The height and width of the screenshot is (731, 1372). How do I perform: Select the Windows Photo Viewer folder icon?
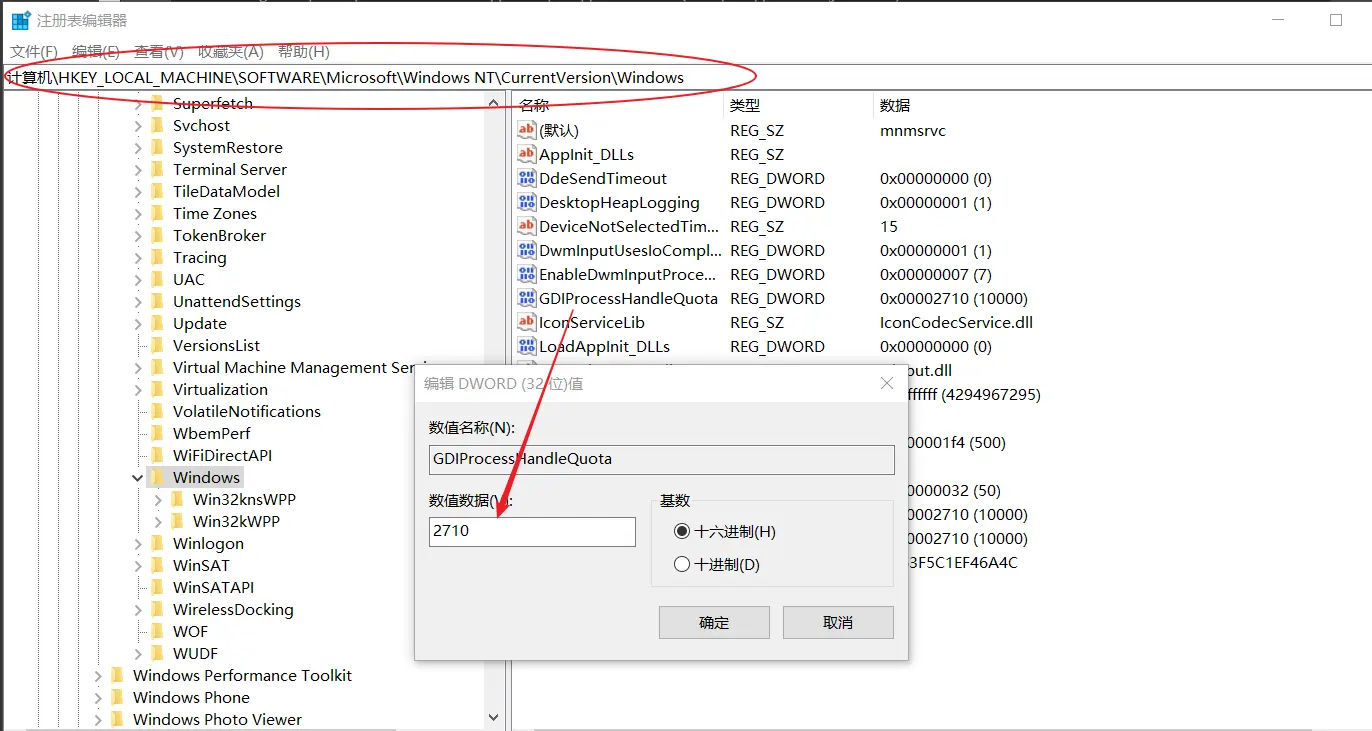[117, 719]
